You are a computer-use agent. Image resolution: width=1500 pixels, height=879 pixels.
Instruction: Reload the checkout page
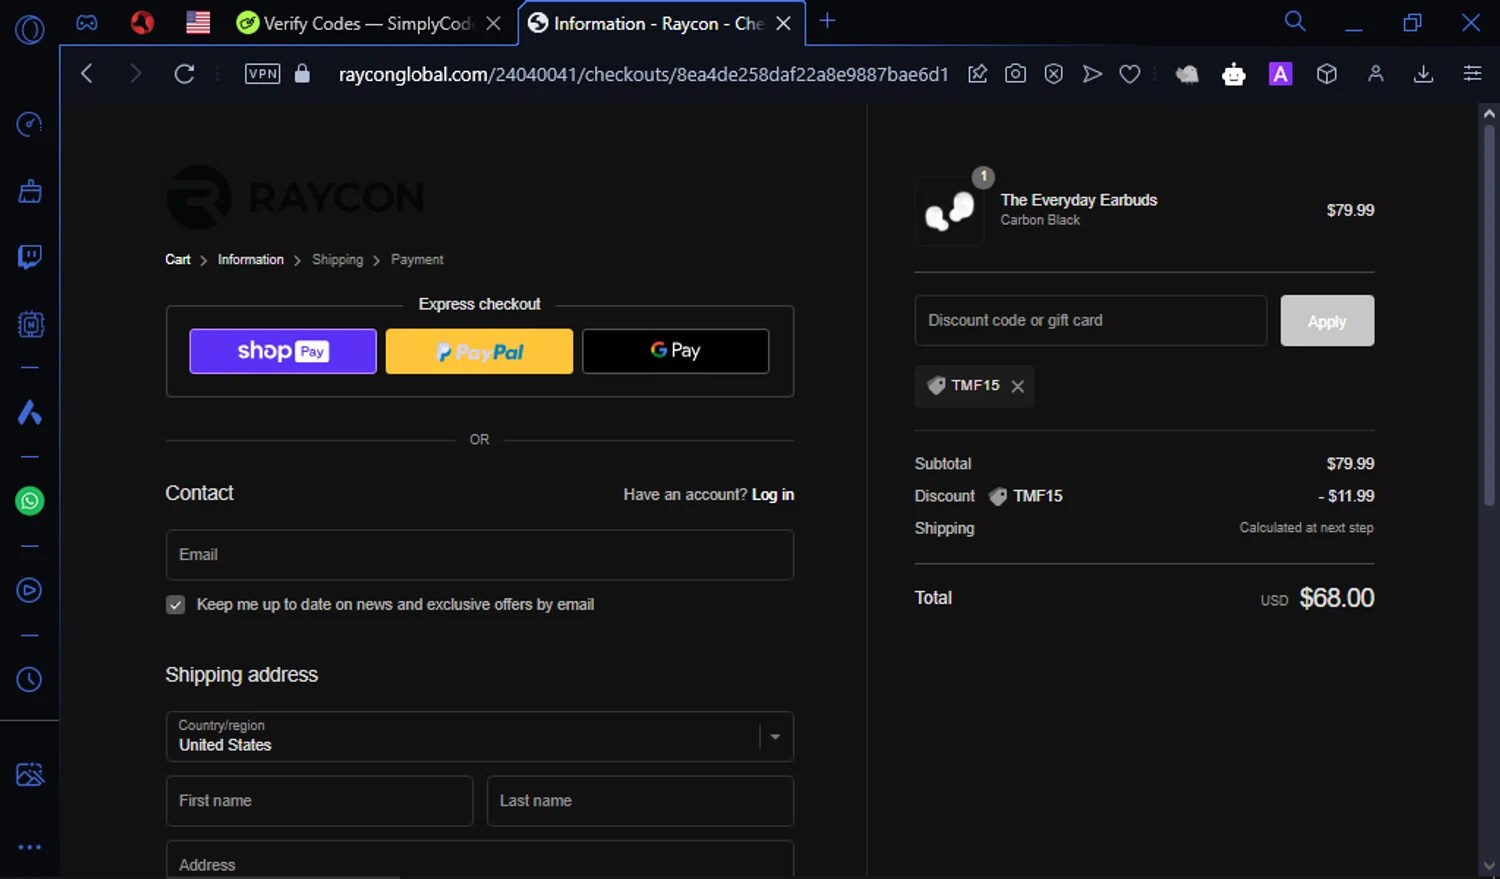[x=184, y=73]
